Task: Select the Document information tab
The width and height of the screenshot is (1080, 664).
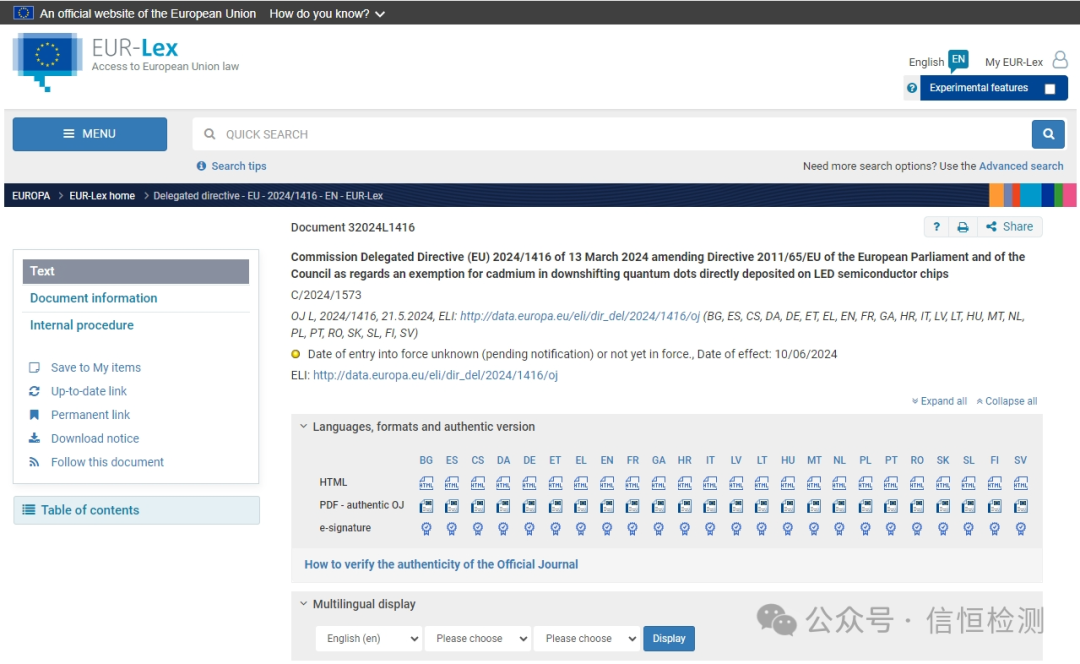Action: [94, 298]
